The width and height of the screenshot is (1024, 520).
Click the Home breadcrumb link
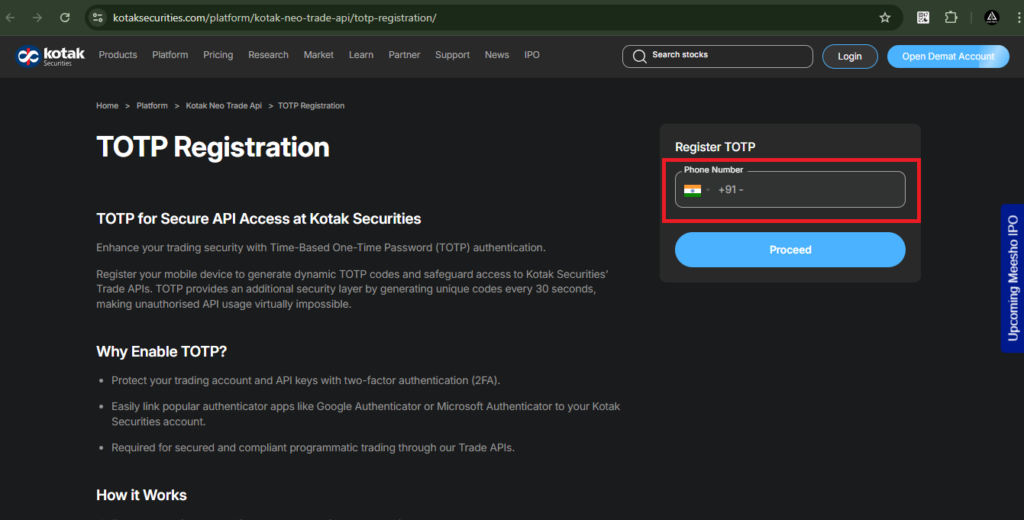107,106
